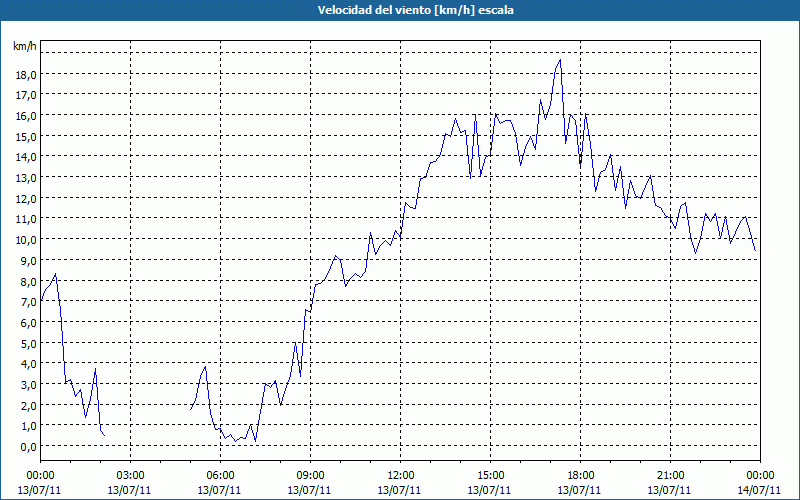Click the 15:00 time label

coord(490,476)
